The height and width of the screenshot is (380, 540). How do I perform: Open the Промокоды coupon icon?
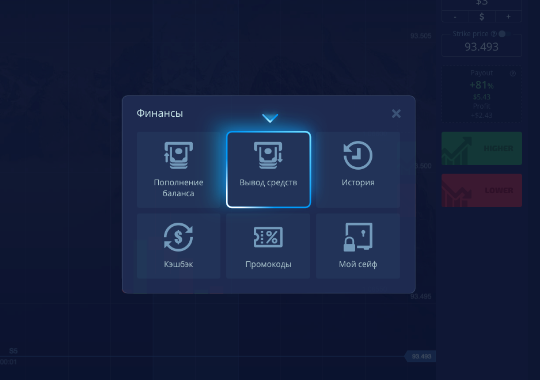coord(268,237)
